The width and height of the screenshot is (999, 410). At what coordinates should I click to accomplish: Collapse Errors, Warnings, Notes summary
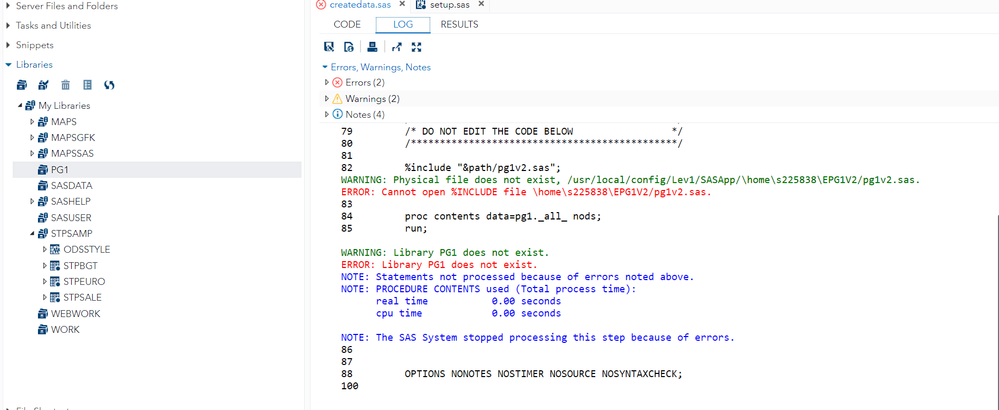(324, 67)
